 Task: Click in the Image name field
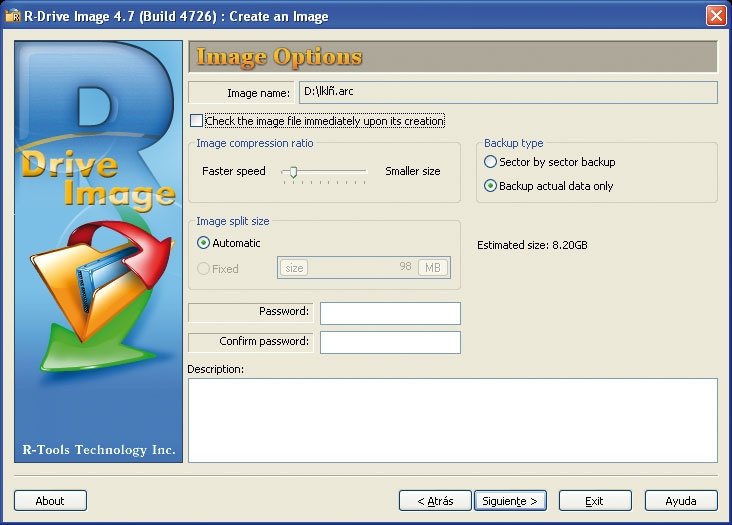point(508,92)
